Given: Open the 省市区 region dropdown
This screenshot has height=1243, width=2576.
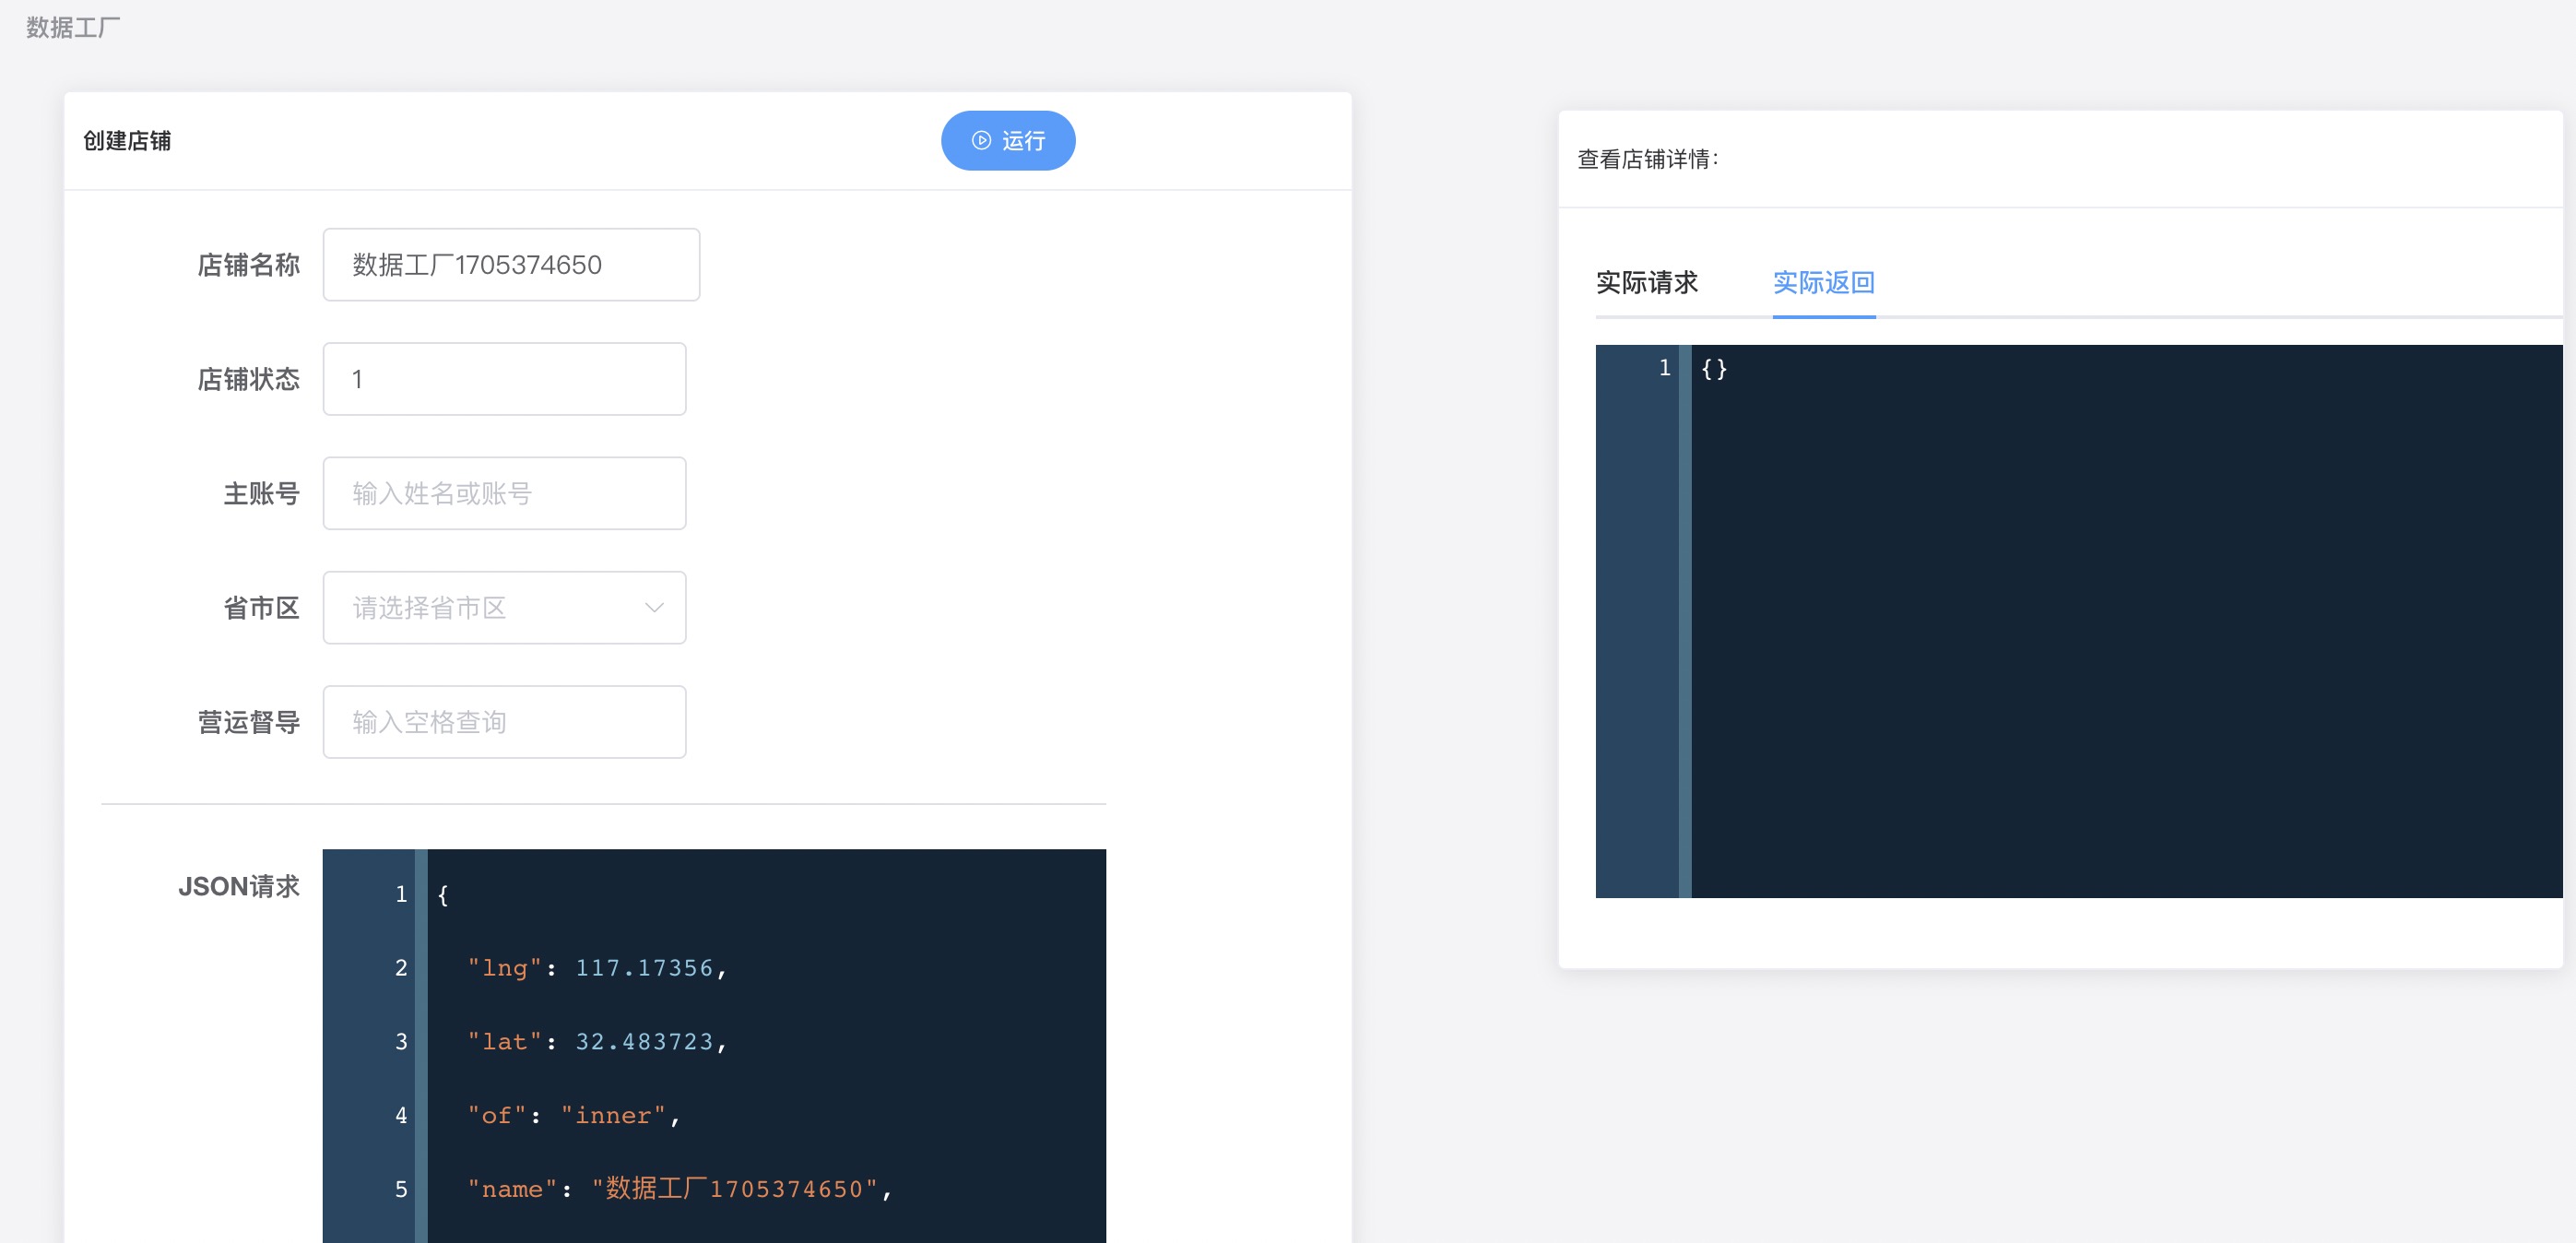Looking at the screenshot, I should (504, 607).
